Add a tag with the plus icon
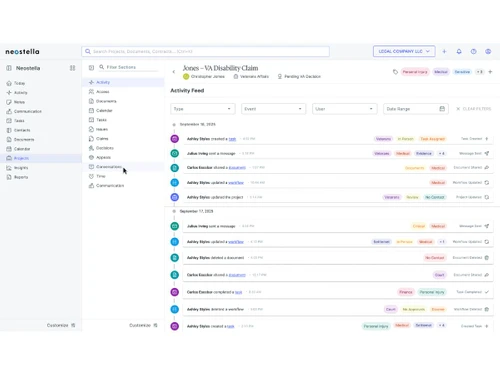This screenshot has height=375, width=500. tap(490, 72)
